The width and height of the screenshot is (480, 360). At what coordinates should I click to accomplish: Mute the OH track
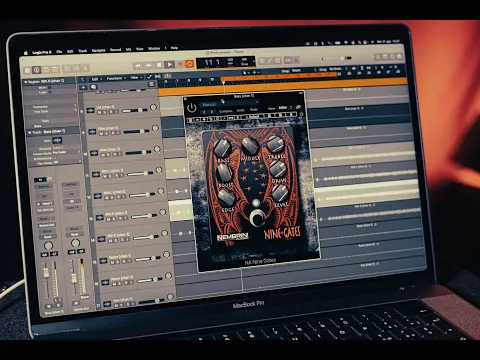tap(99, 113)
